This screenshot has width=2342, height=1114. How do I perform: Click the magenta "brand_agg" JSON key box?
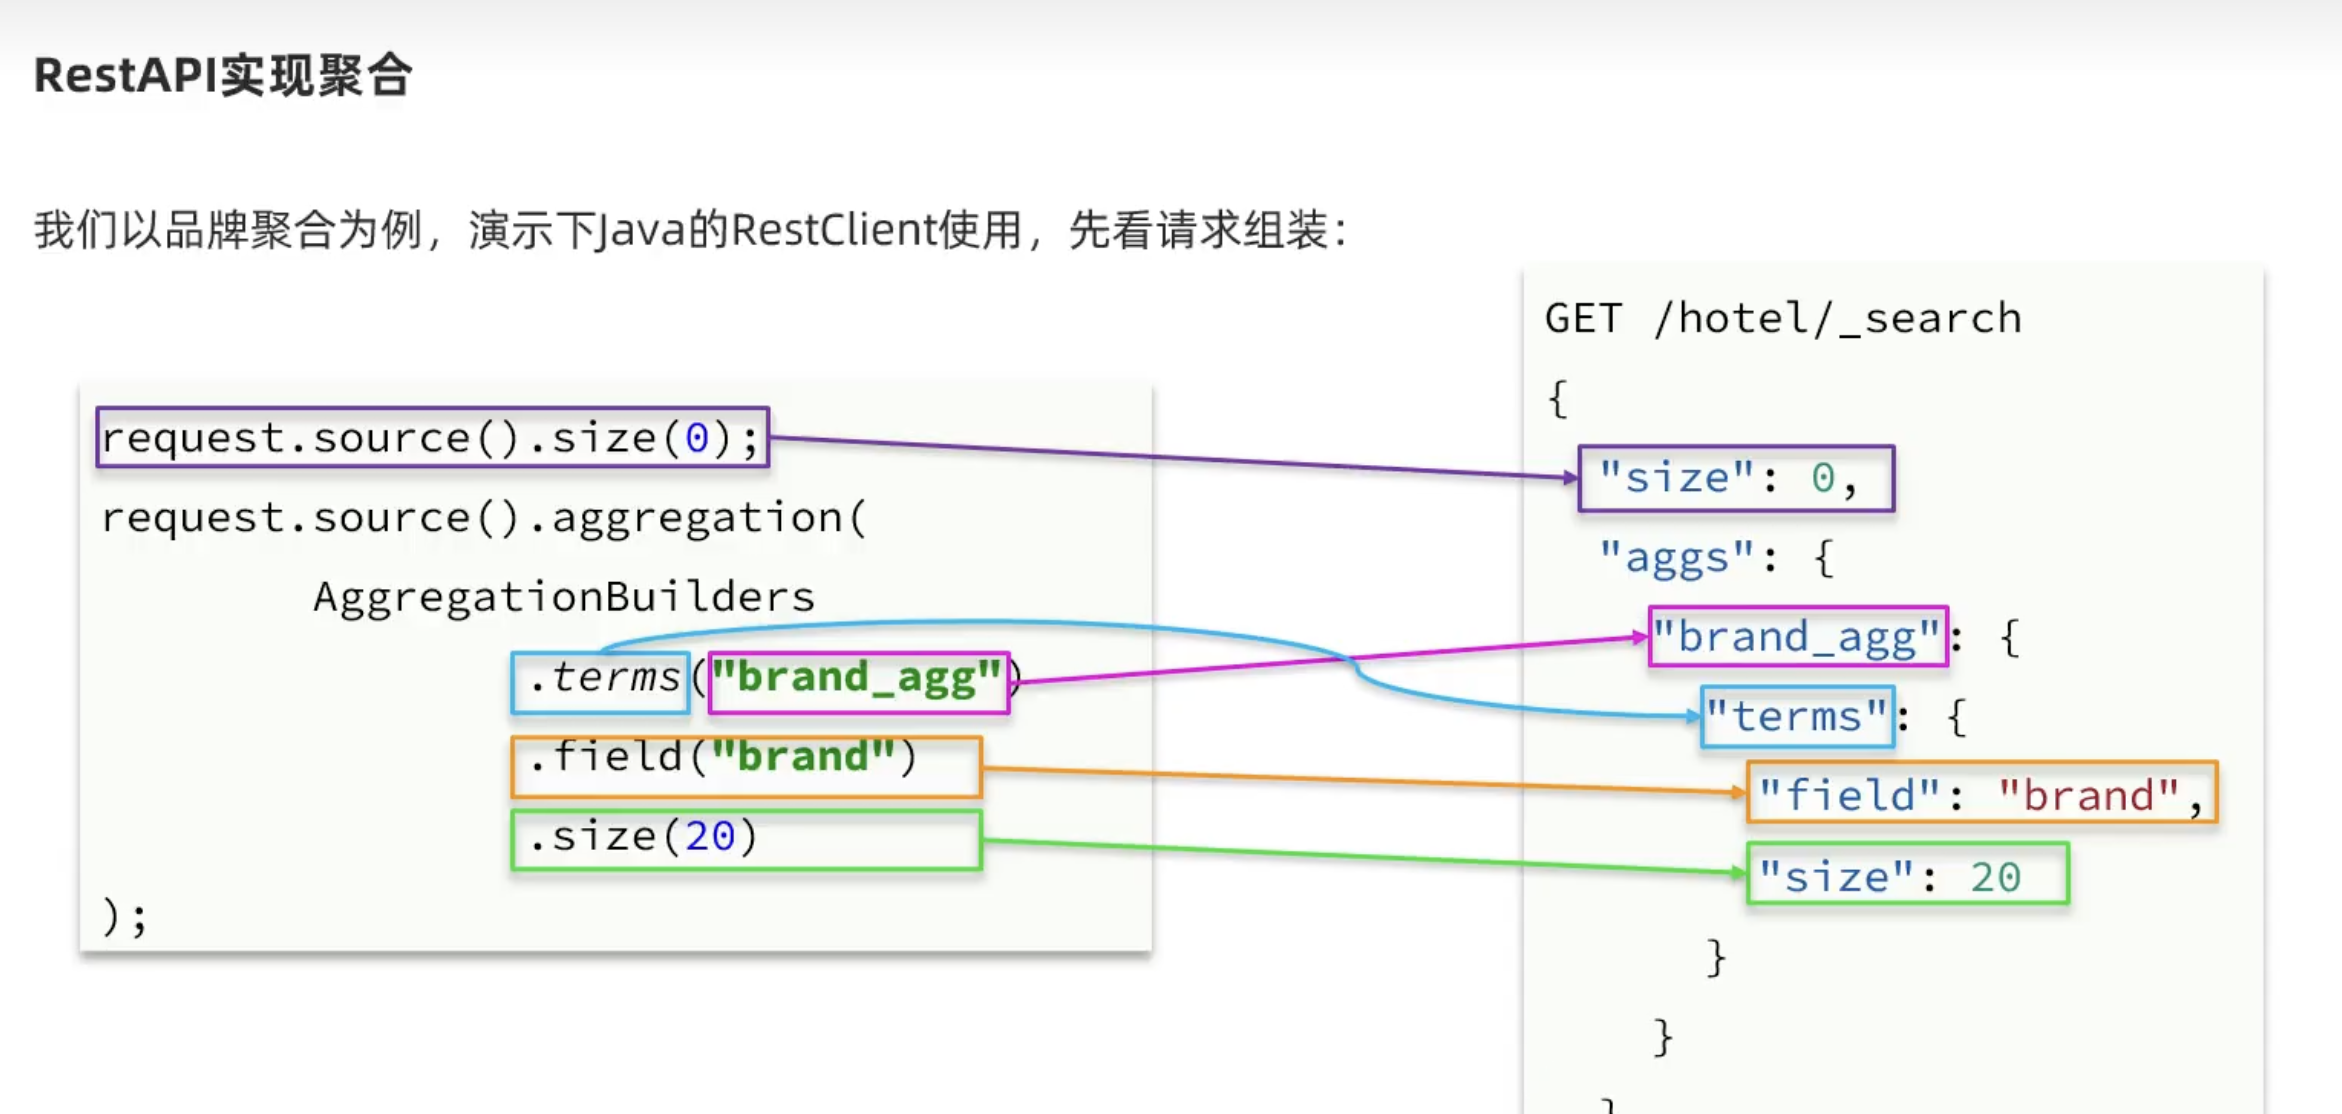(1797, 637)
